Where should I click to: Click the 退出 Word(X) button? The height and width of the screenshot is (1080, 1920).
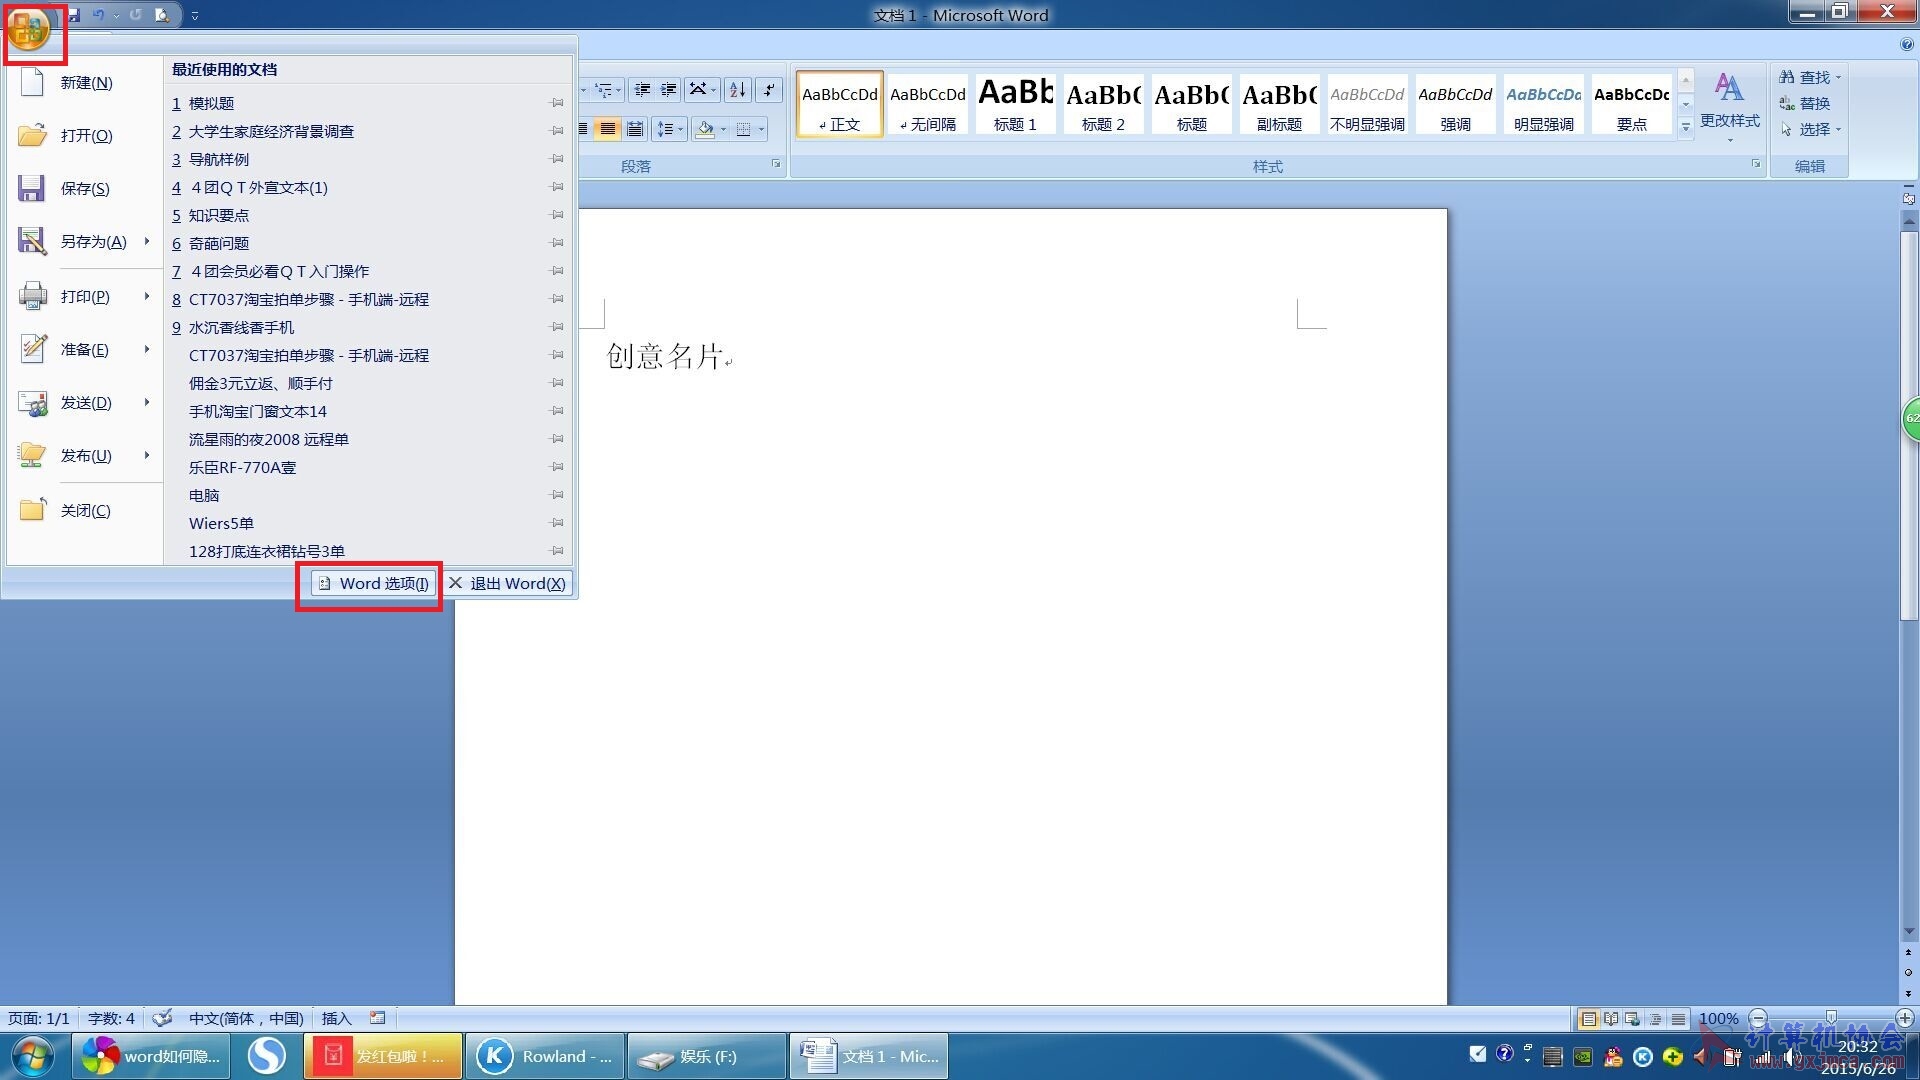[507, 584]
